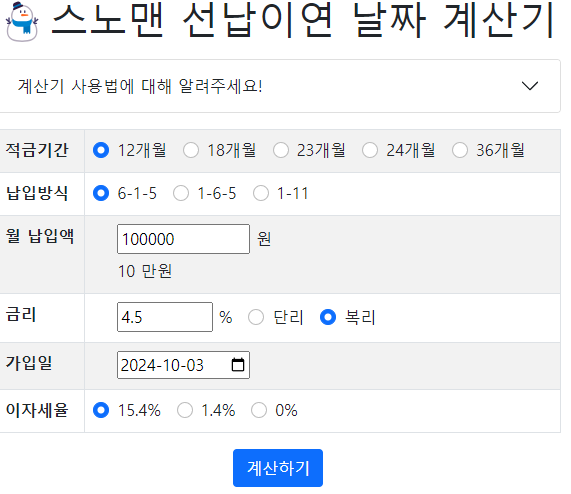Choose 복리 compound interest option
This screenshot has height=494, width=571.
tap(328, 317)
